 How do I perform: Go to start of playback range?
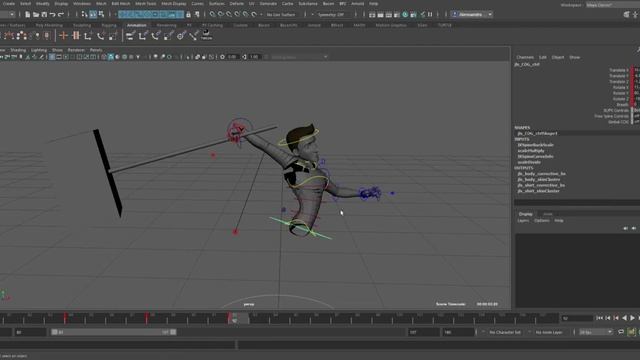(x=599, y=318)
